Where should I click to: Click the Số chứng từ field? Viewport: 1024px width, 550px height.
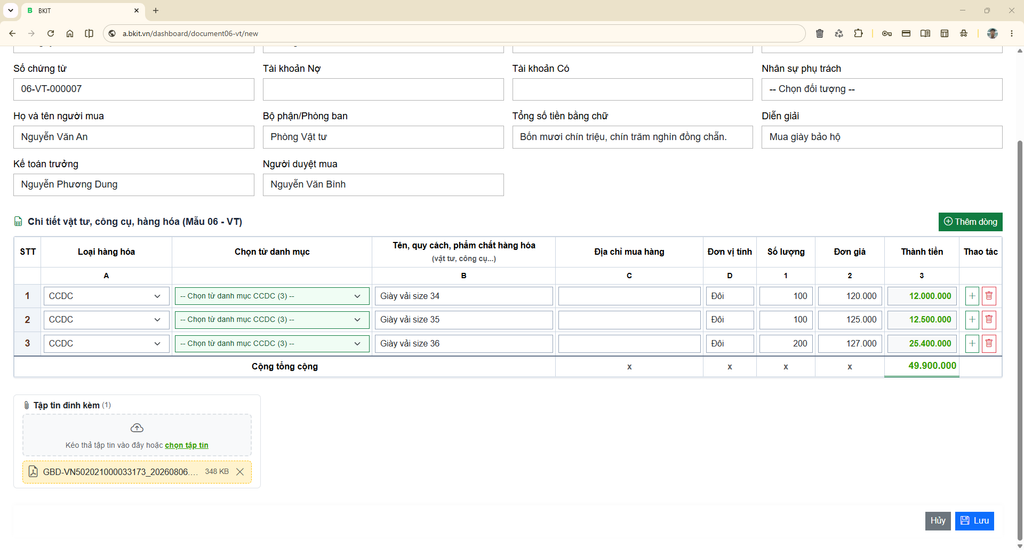coord(134,89)
